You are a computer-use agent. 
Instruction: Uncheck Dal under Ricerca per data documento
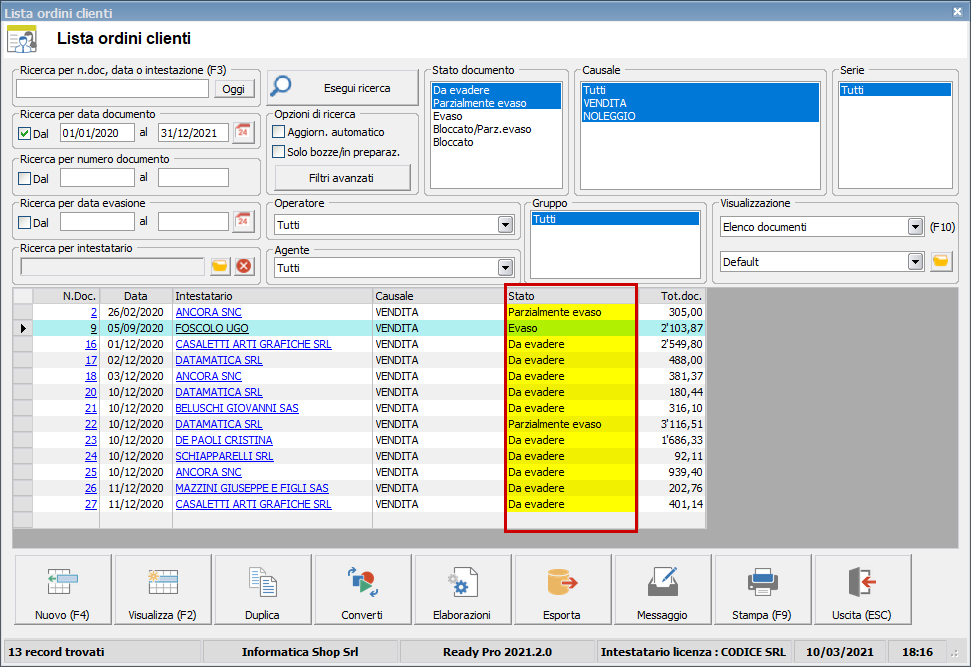pyautogui.click(x=26, y=132)
